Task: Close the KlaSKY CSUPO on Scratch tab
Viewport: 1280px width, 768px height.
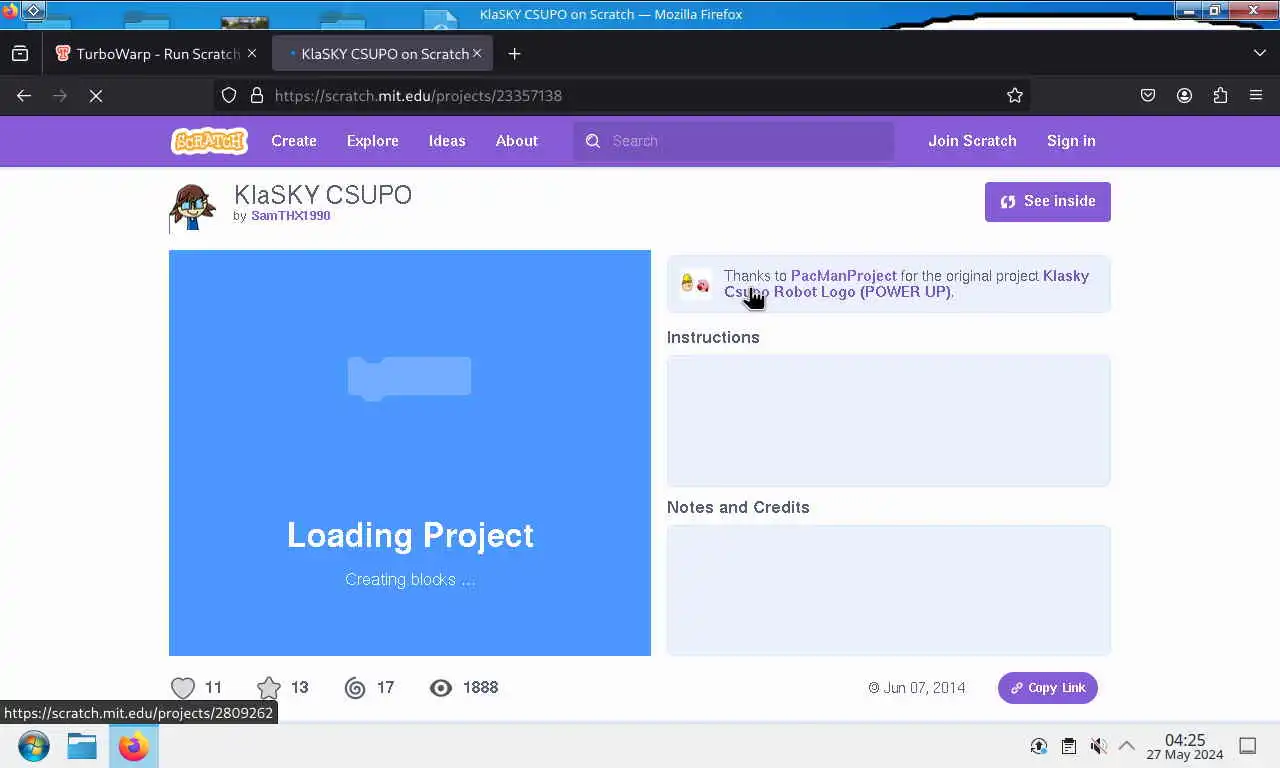Action: coord(478,54)
